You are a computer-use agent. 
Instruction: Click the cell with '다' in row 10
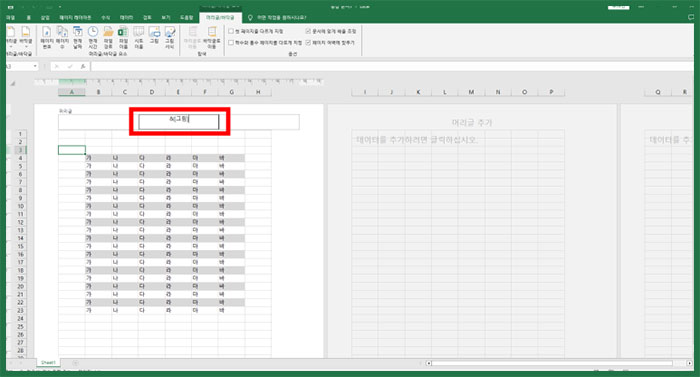pyautogui.click(x=151, y=206)
